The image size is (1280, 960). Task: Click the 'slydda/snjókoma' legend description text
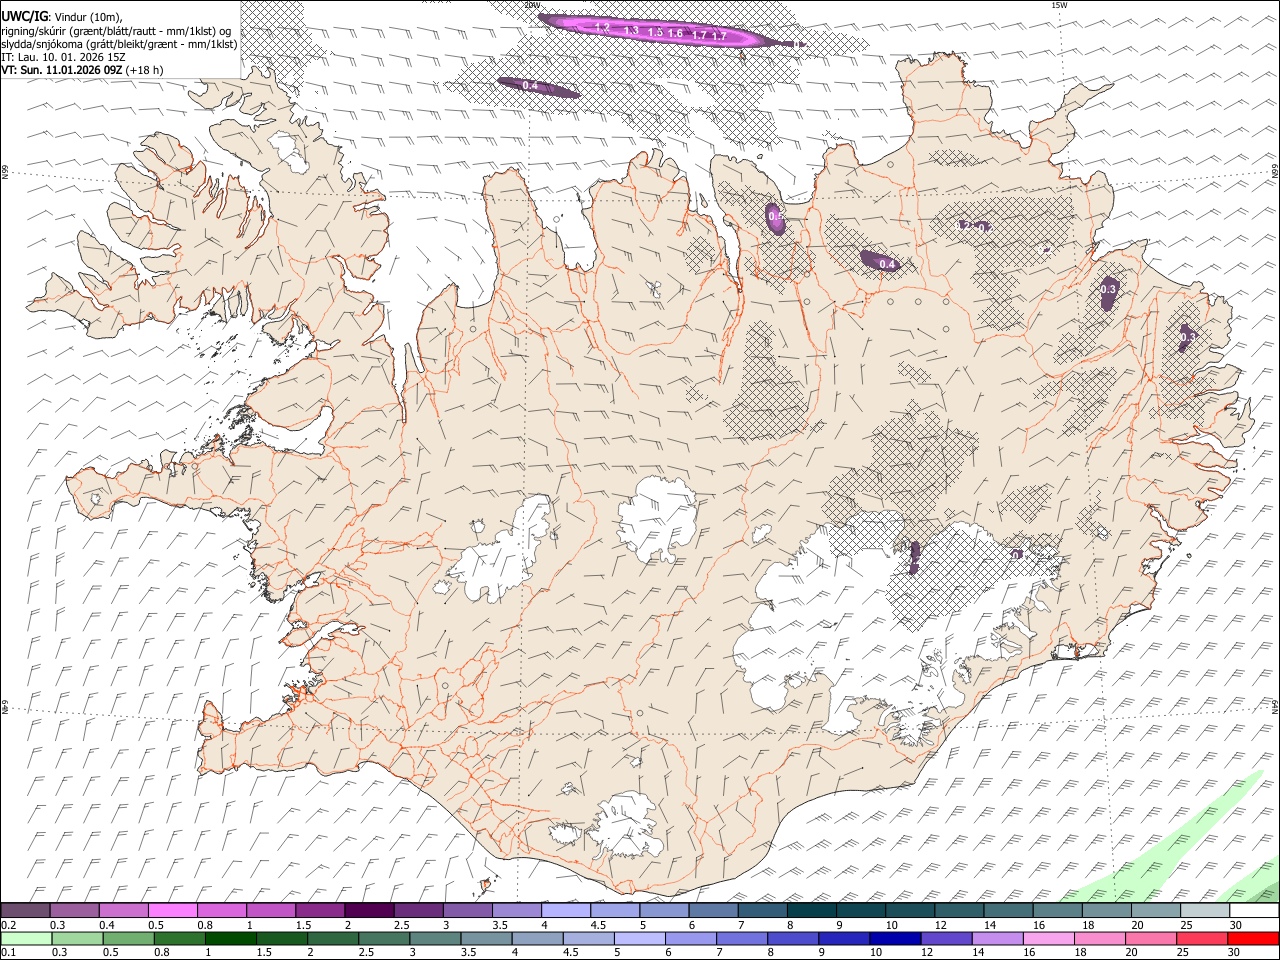tap(41, 44)
